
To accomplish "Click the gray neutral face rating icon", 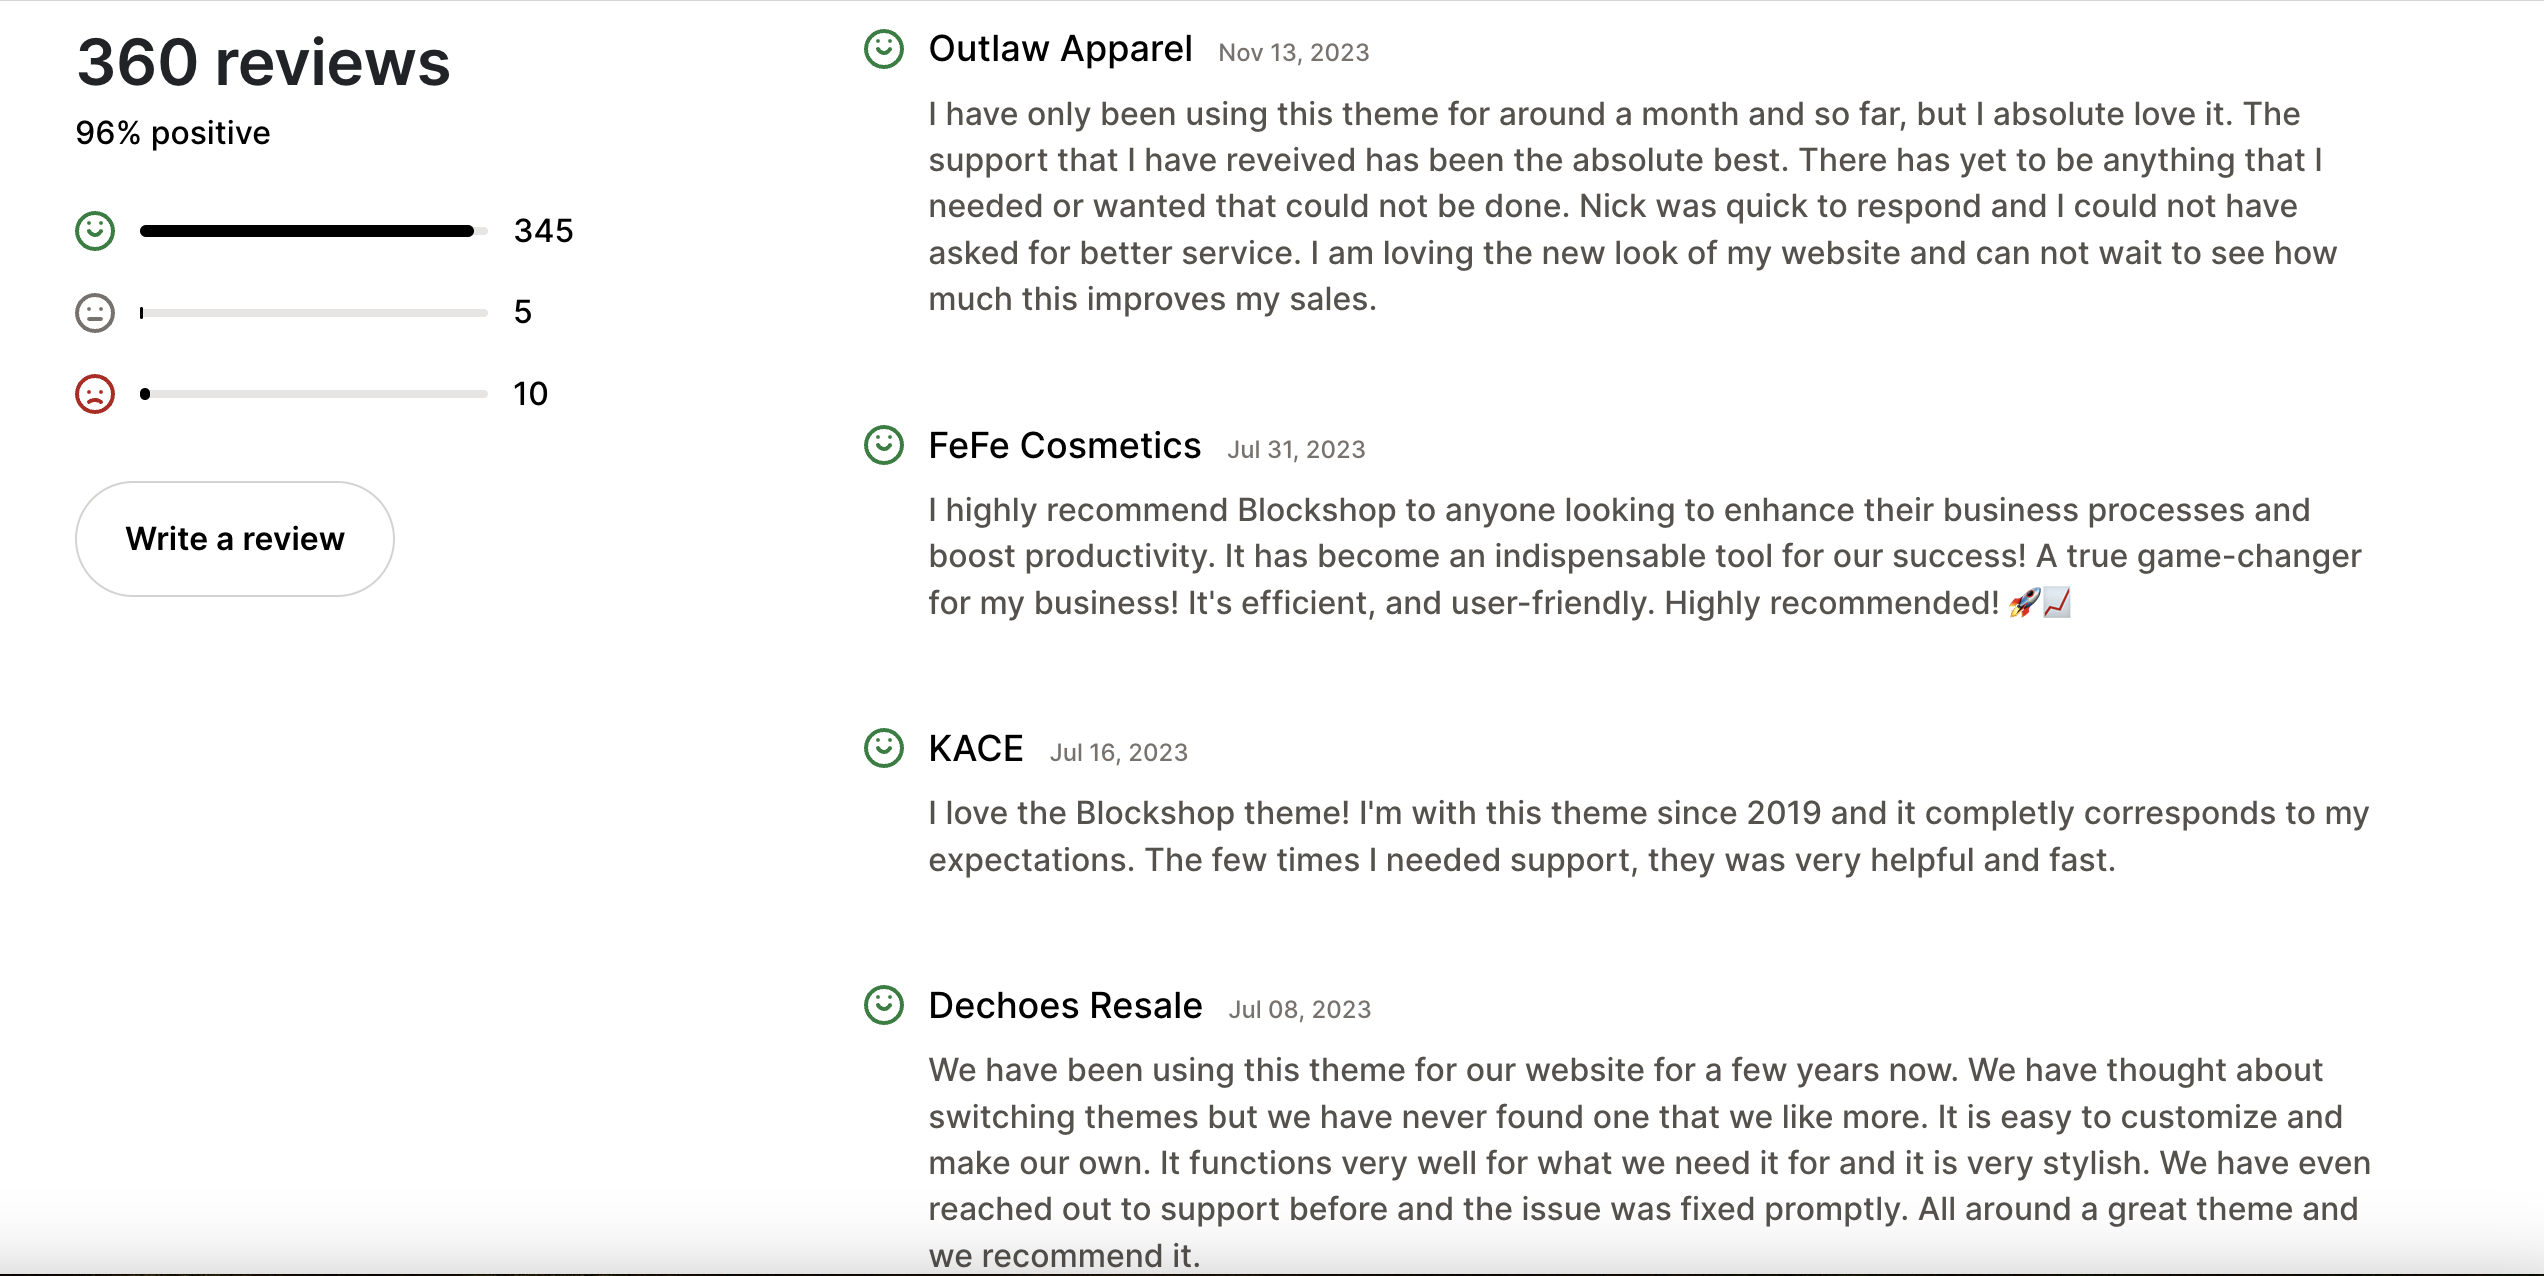I will 93,312.
